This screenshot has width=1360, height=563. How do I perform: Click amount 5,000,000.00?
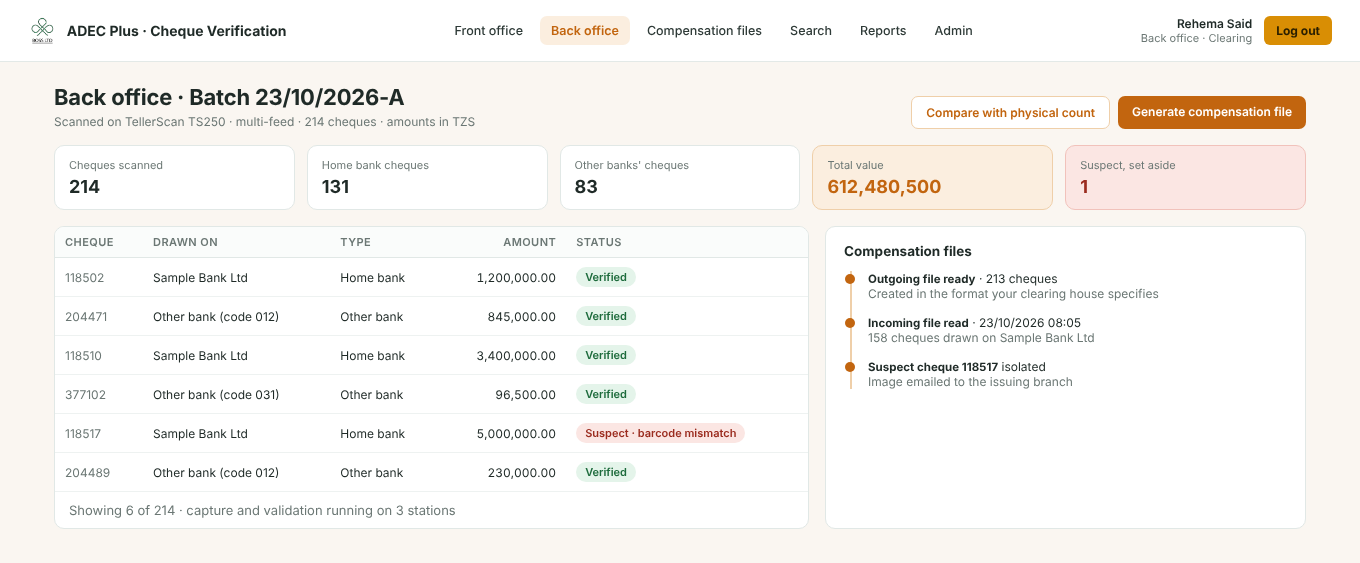516,434
